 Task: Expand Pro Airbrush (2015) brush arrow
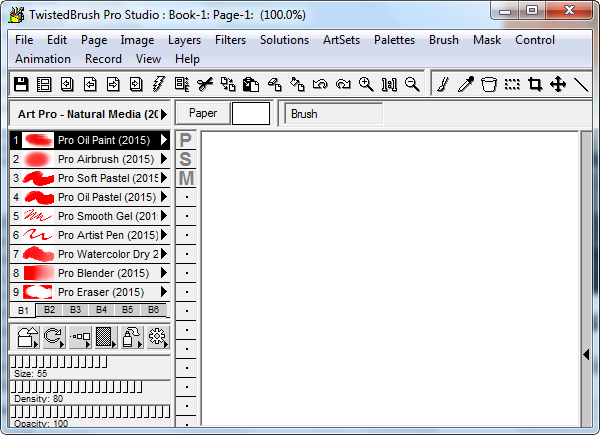pyautogui.click(x=164, y=158)
